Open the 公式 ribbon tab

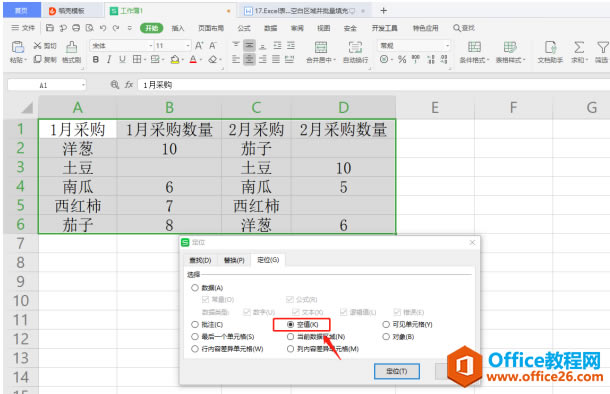pos(244,28)
